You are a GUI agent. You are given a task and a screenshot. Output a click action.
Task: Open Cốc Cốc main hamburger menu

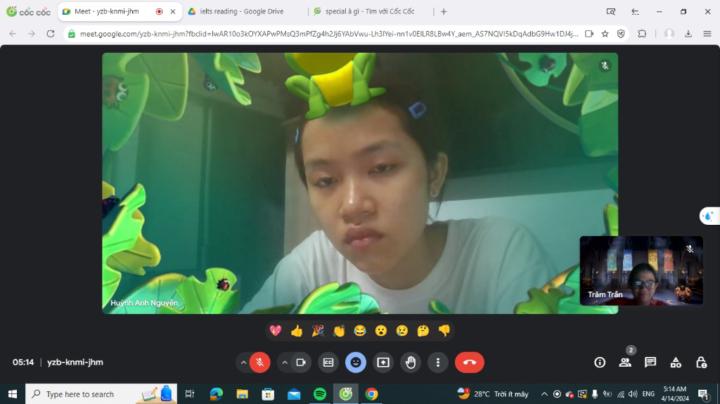(707, 34)
